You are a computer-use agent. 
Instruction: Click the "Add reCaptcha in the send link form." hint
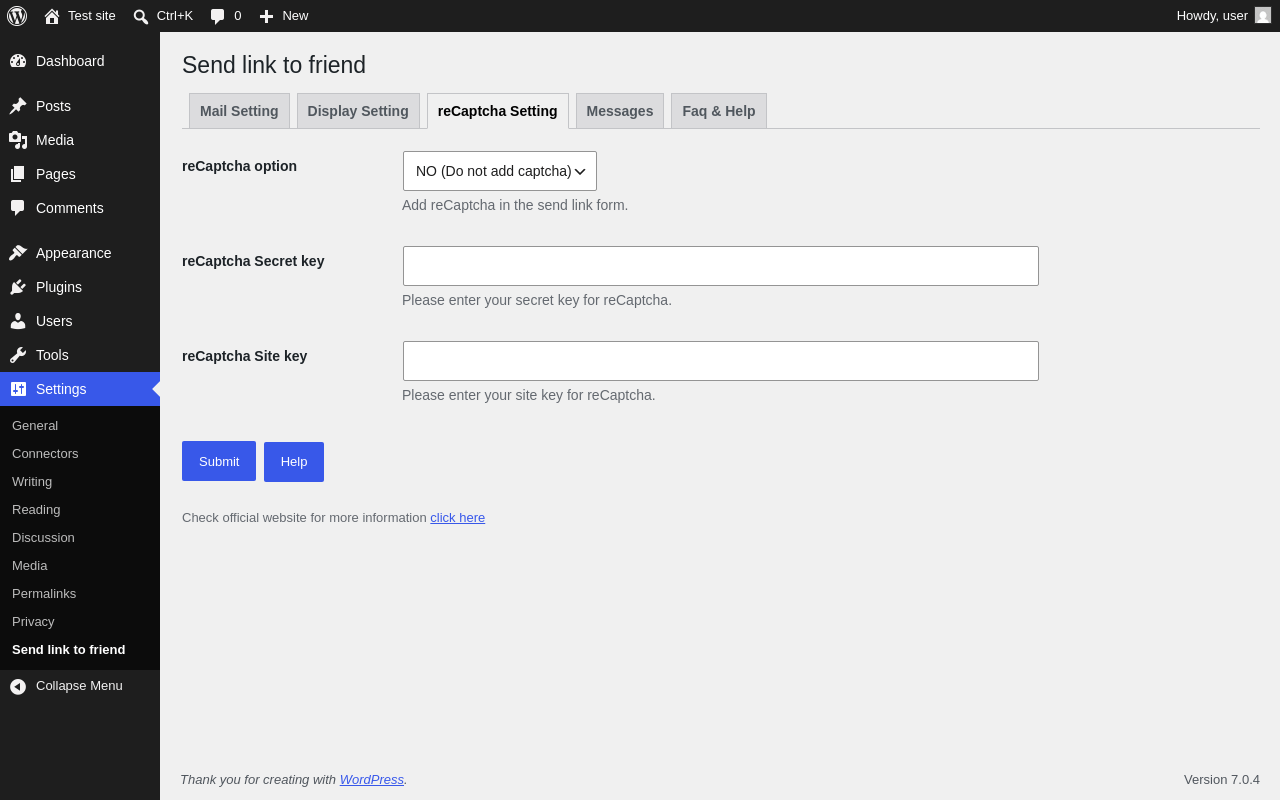[515, 205]
